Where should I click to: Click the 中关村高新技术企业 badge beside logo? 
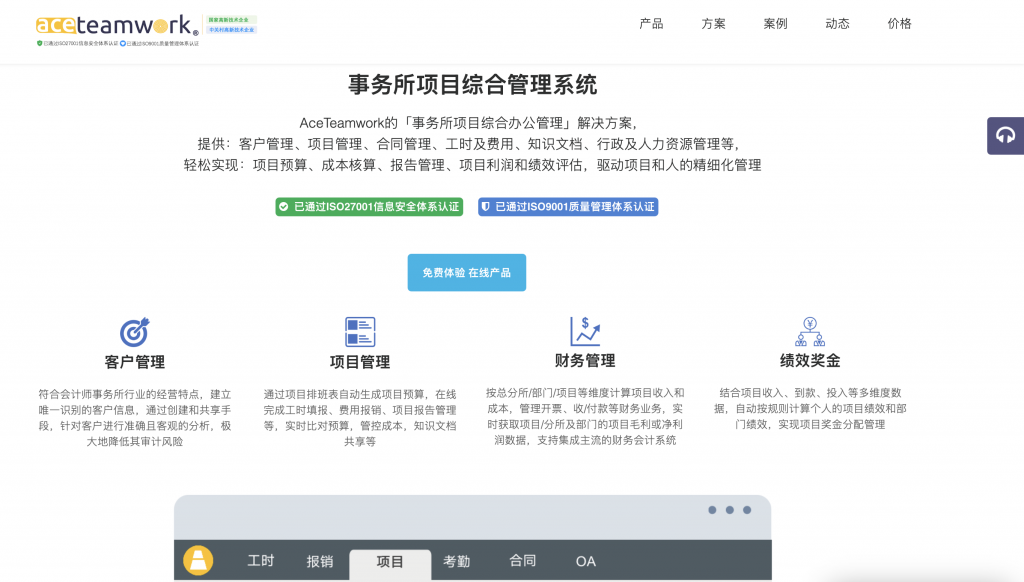(231, 29)
